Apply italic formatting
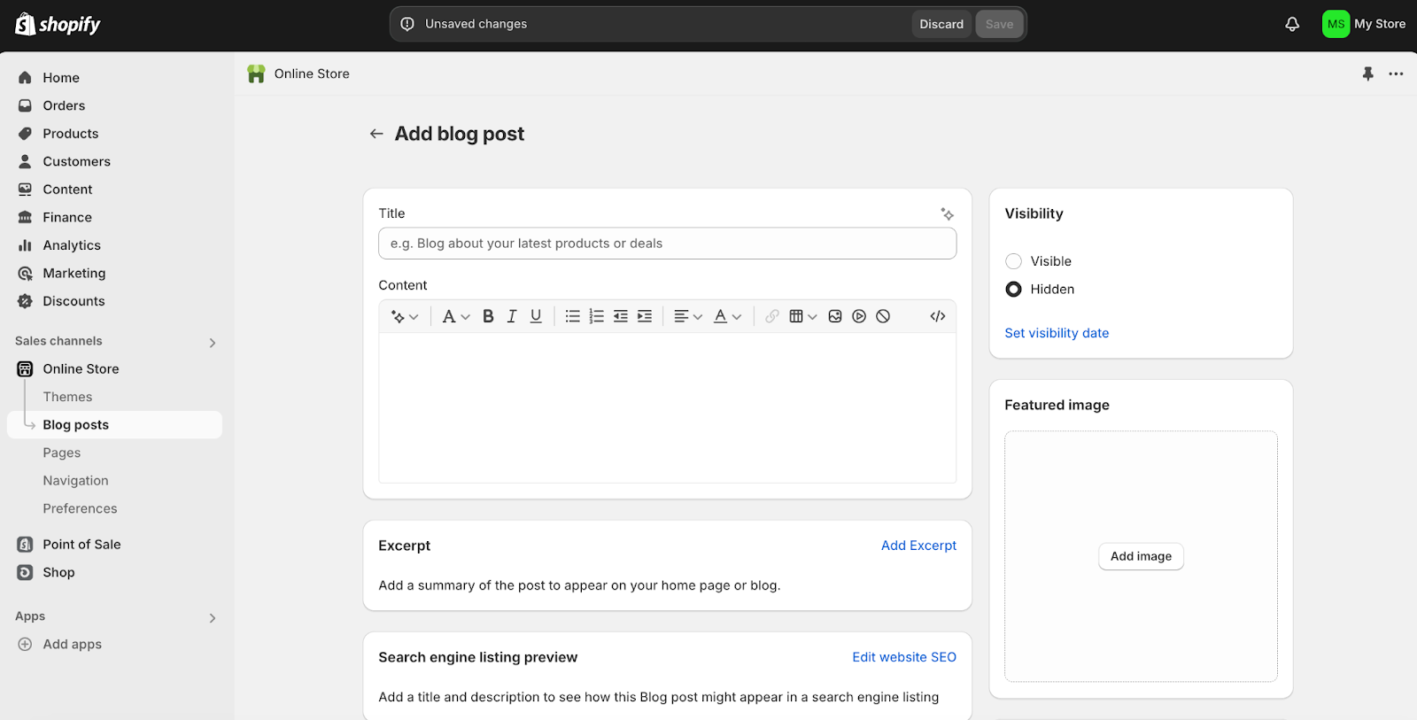Screen dimensions: 1417x720 coord(511,315)
